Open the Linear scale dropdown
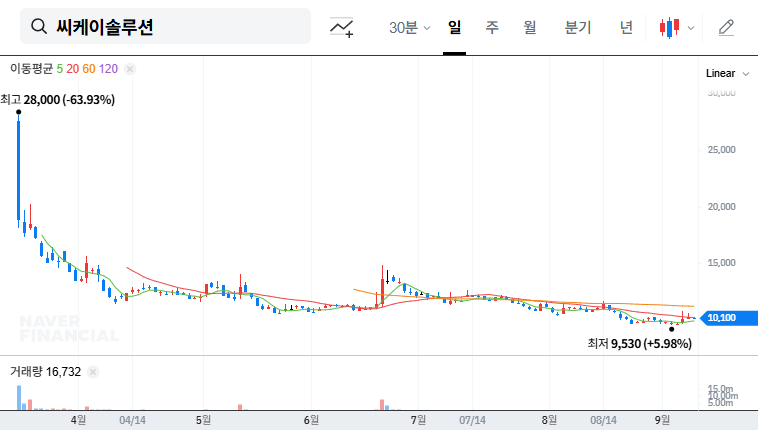 727,74
